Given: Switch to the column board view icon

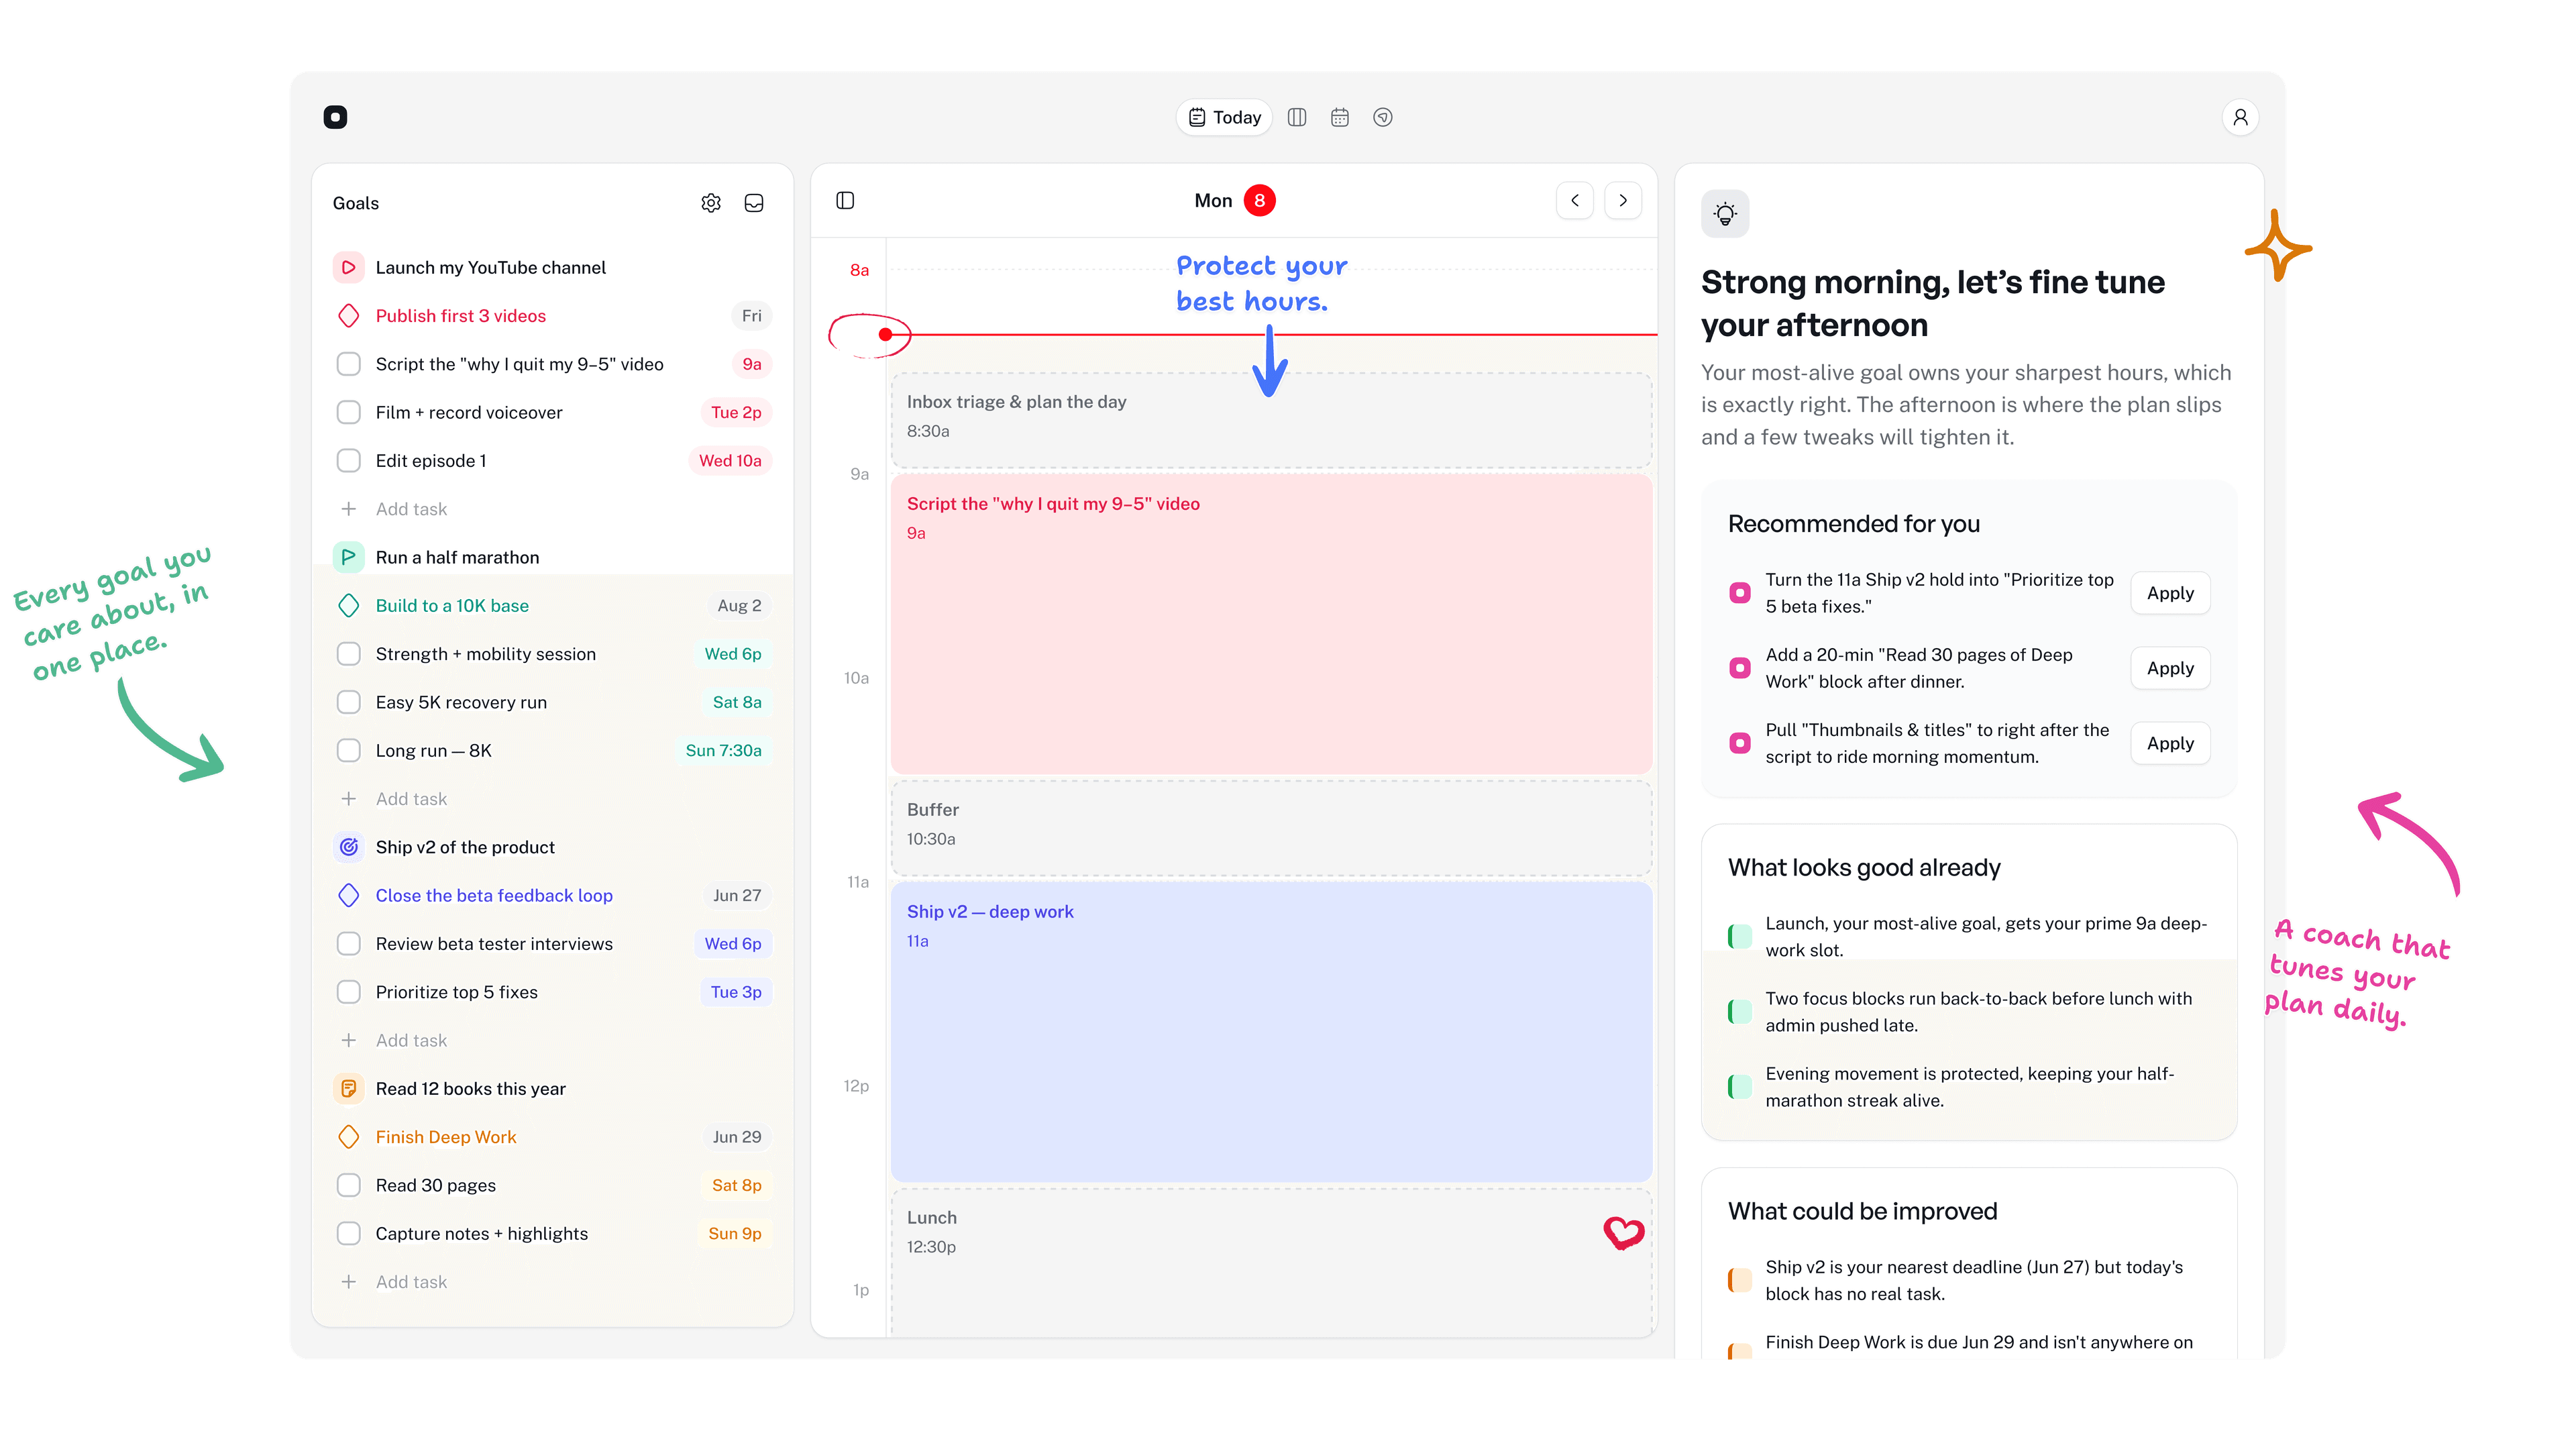Looking at the screenshot, I should click(1297, 117).
